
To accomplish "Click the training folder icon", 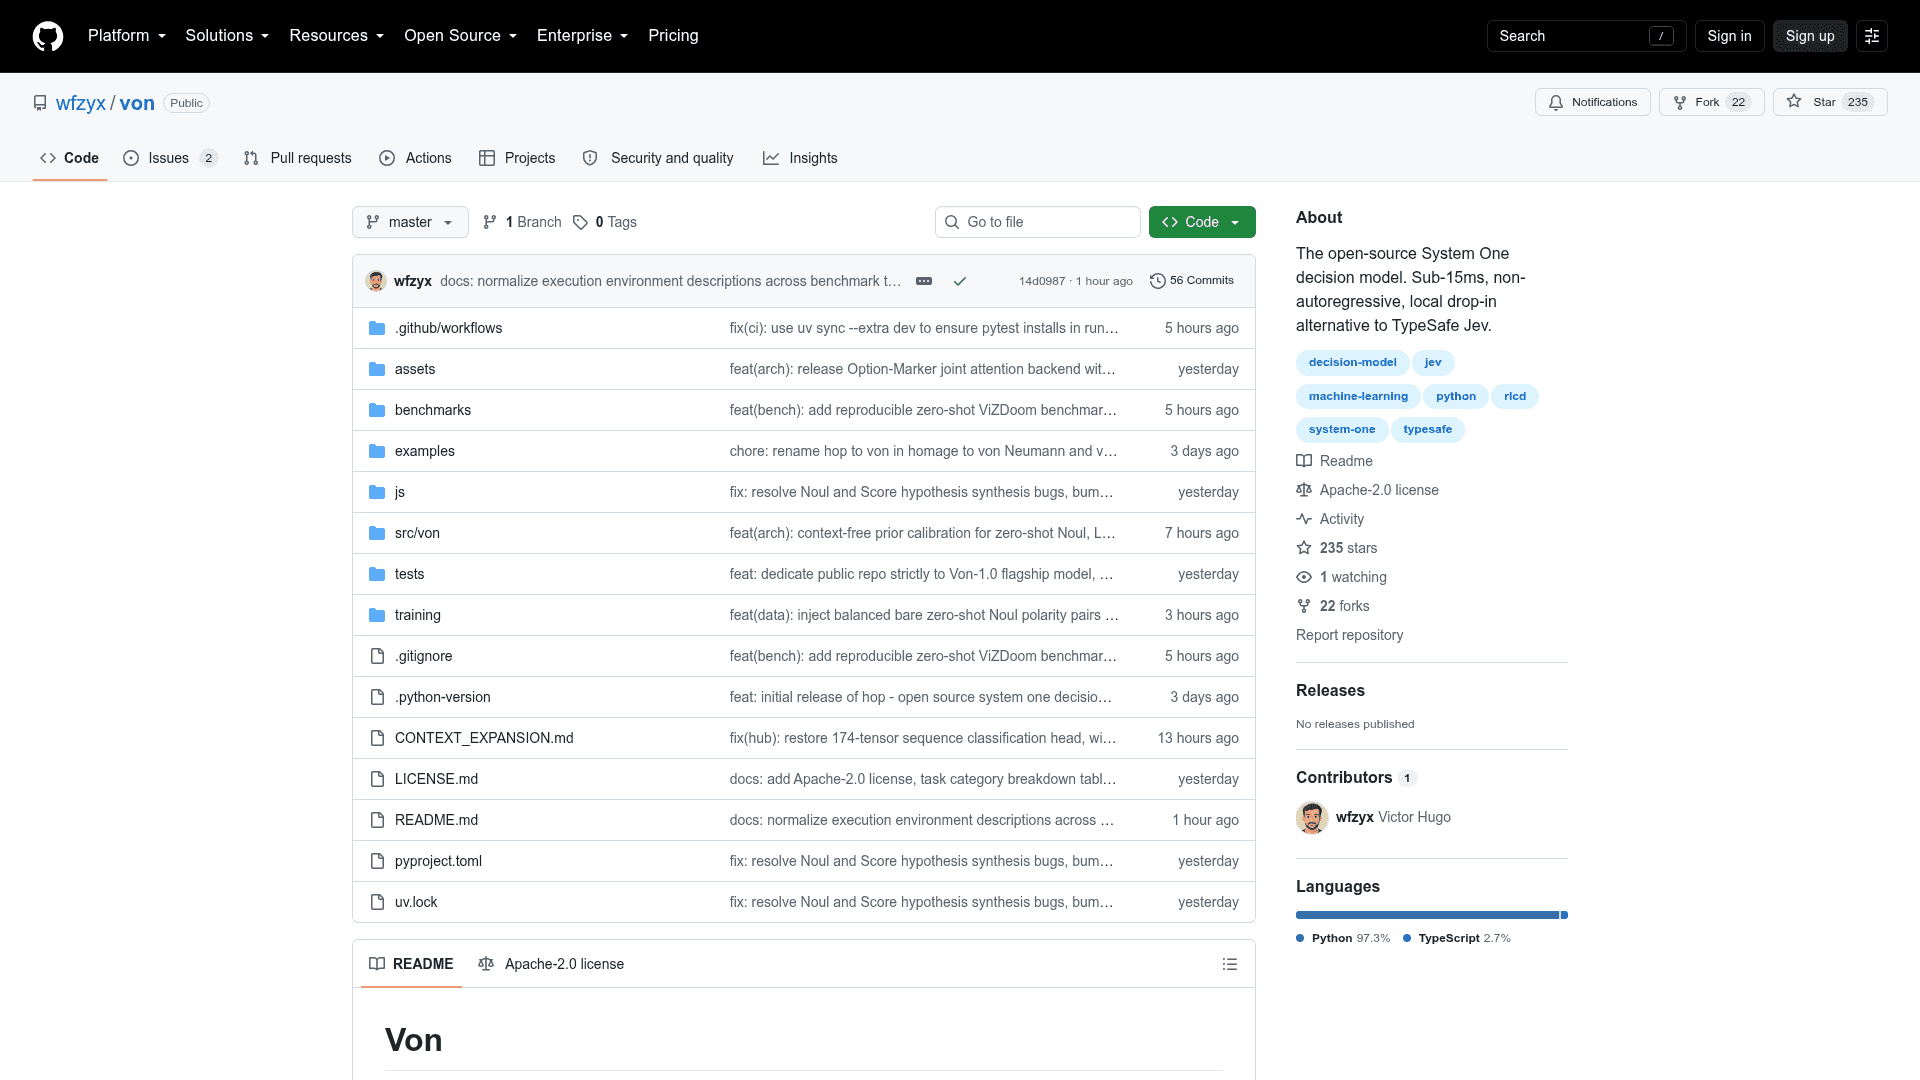I will (377, 615).
